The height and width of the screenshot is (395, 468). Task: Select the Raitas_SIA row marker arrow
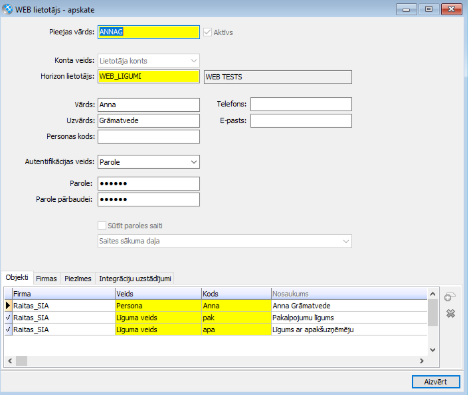coord(8,305)
